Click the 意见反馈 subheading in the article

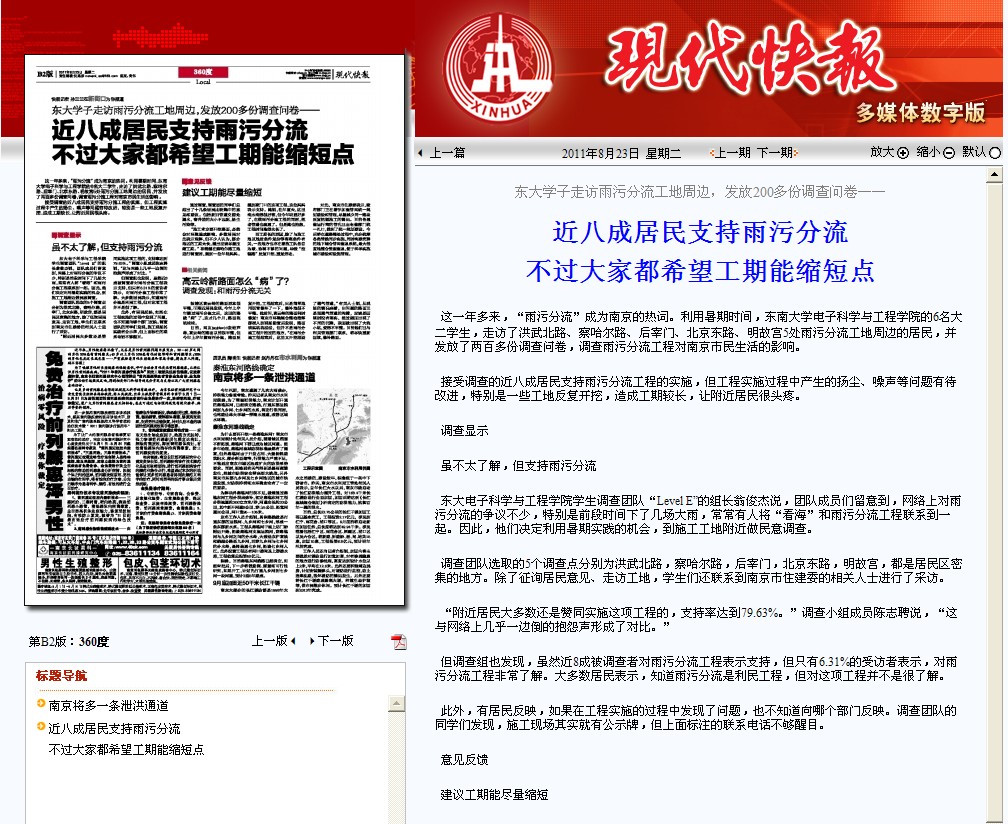click(464, 760)
